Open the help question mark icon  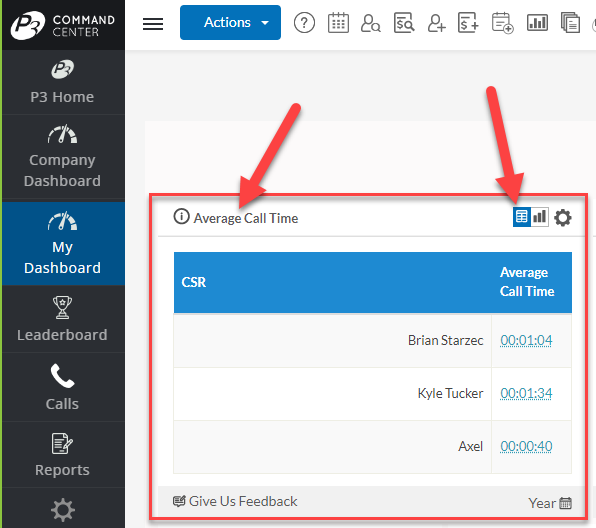click(x=304, y=23)
